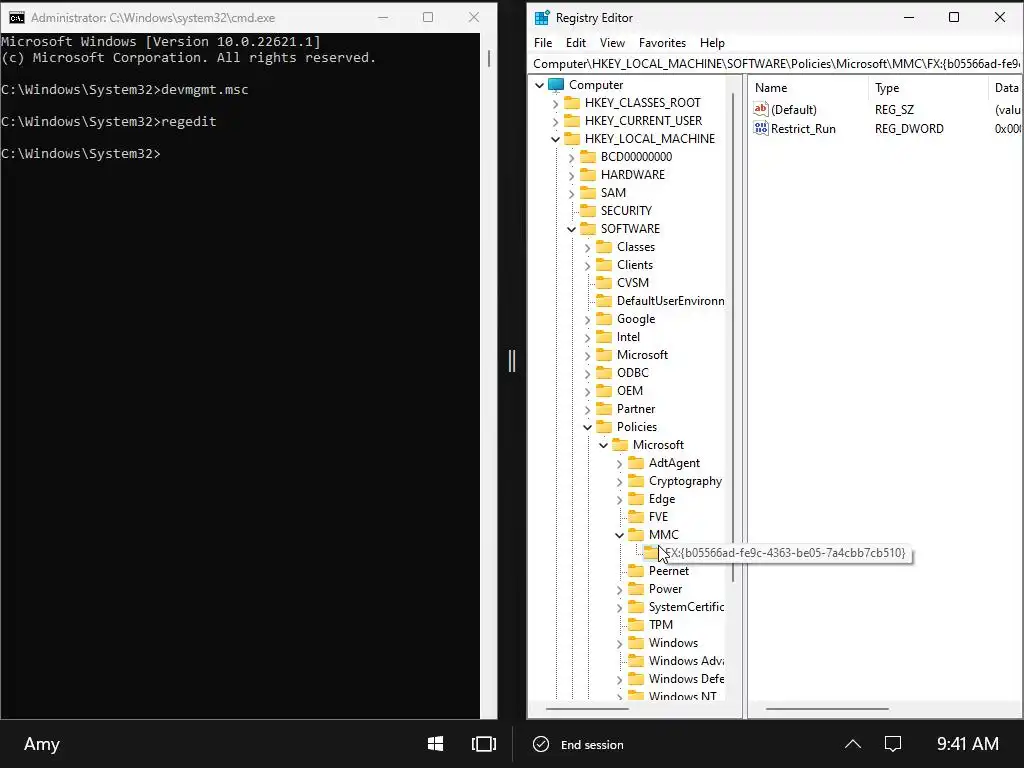The width and height of the screenshot is (1024, 768).
Task: Click the cmd.exe title bar icon
Action: (x=17, y=18)
